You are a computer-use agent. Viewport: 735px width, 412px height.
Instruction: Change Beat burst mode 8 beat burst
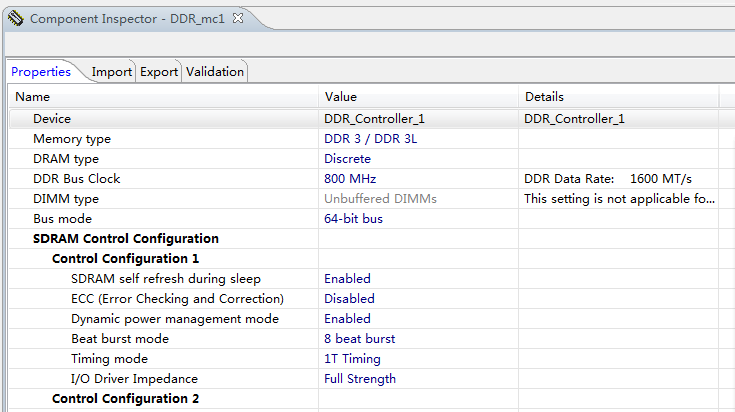tap(359, 339)
